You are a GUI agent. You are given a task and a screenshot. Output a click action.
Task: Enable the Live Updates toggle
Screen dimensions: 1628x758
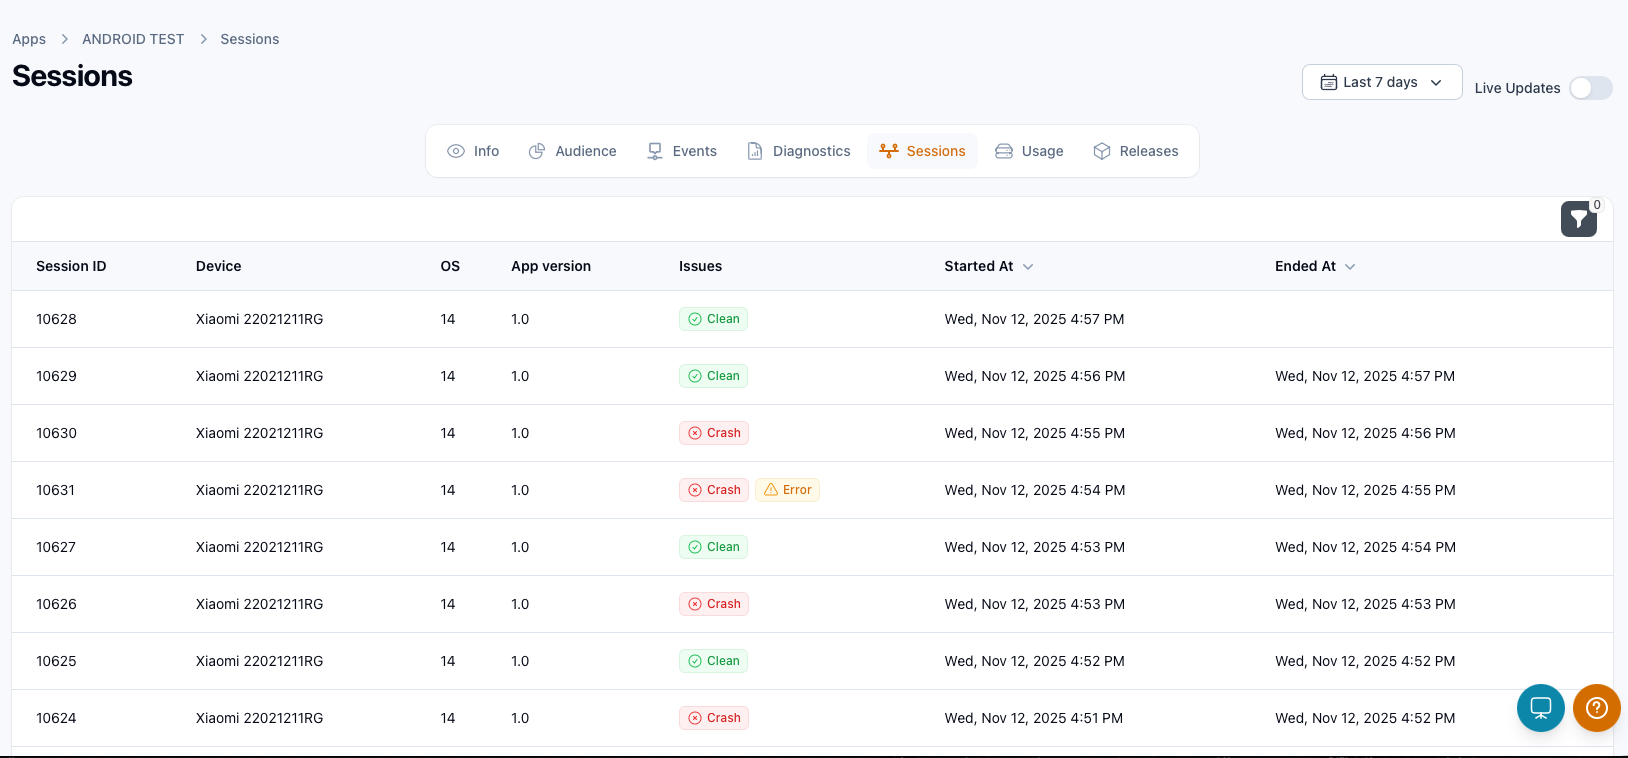(1590, 88)
